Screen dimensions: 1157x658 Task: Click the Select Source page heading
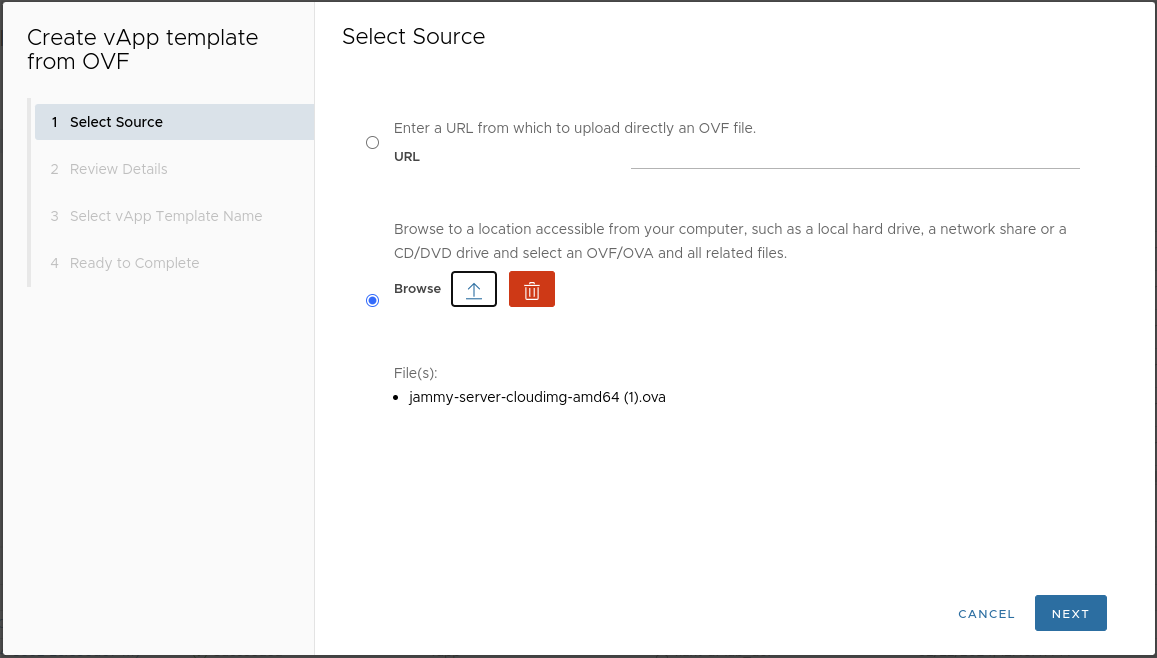[x=413, y=37]
